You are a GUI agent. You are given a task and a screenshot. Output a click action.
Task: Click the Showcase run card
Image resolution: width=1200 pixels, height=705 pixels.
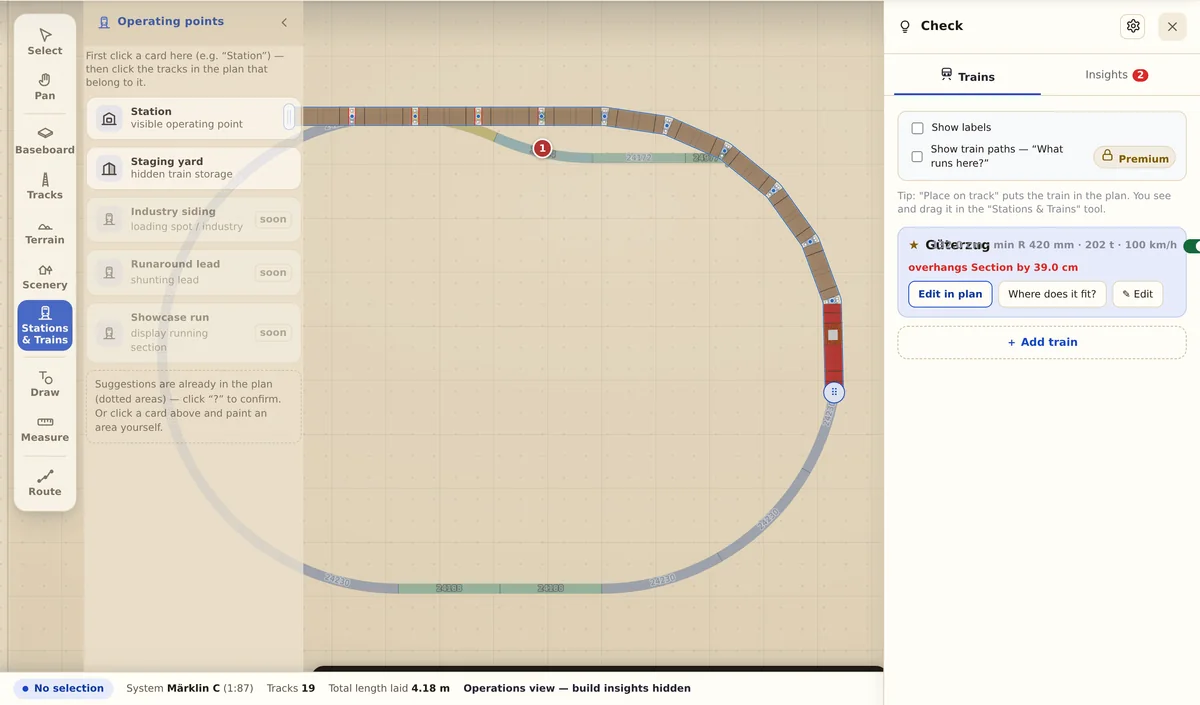click(x=193, y=332)
